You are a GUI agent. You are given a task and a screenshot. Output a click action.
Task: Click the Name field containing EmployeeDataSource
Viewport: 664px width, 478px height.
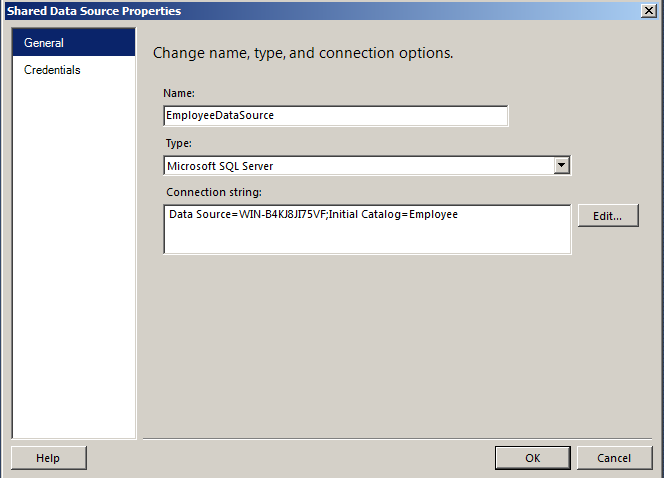click(336, 116)
